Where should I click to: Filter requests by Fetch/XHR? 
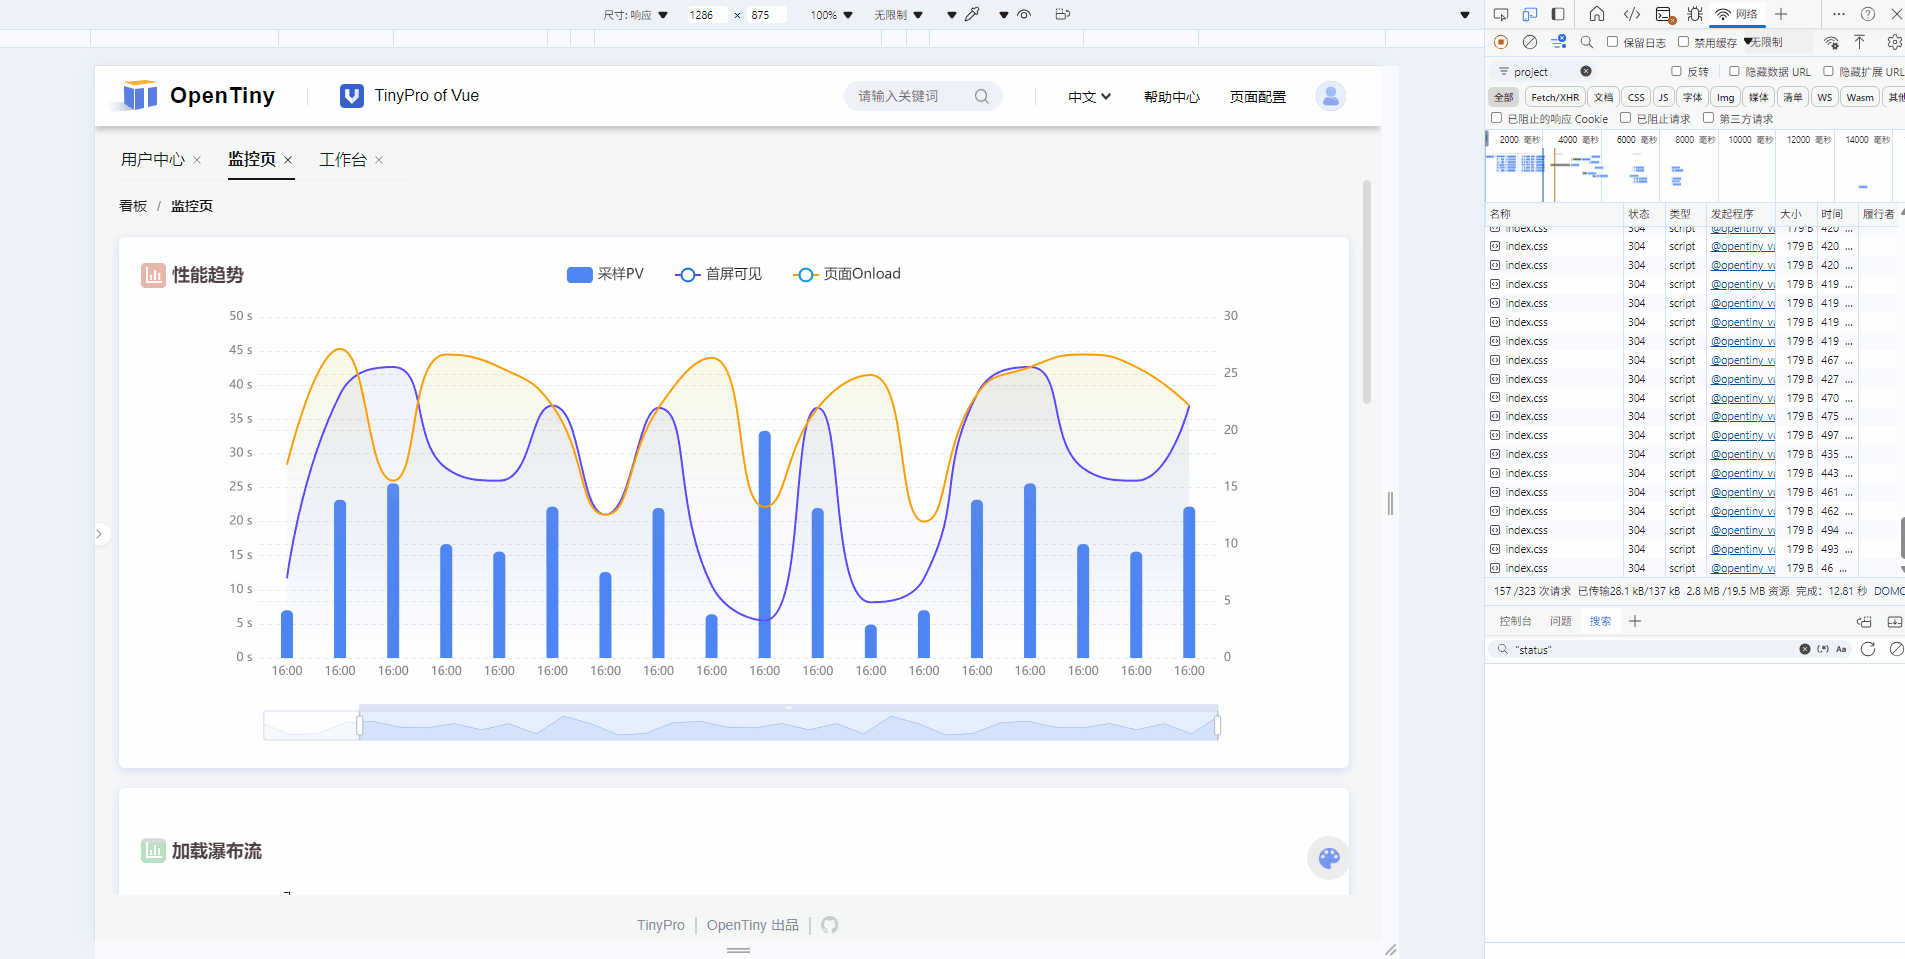point(1555,97)
